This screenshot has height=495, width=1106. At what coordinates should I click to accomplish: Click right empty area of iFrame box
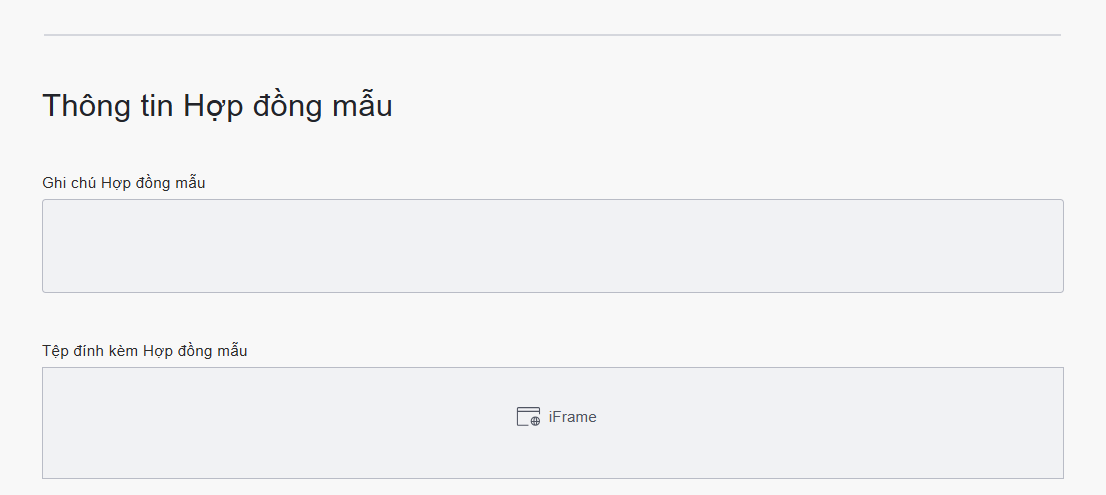(x=900, y=422)
